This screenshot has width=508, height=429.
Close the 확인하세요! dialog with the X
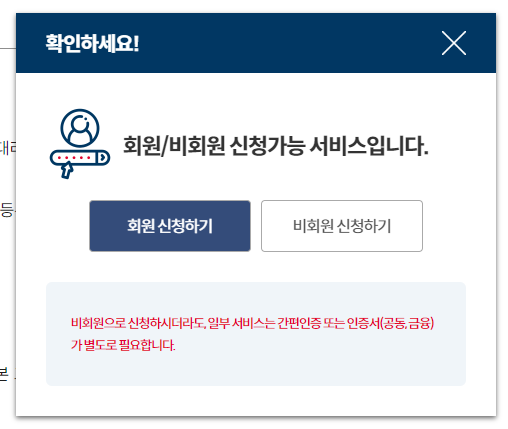(454, 43)
